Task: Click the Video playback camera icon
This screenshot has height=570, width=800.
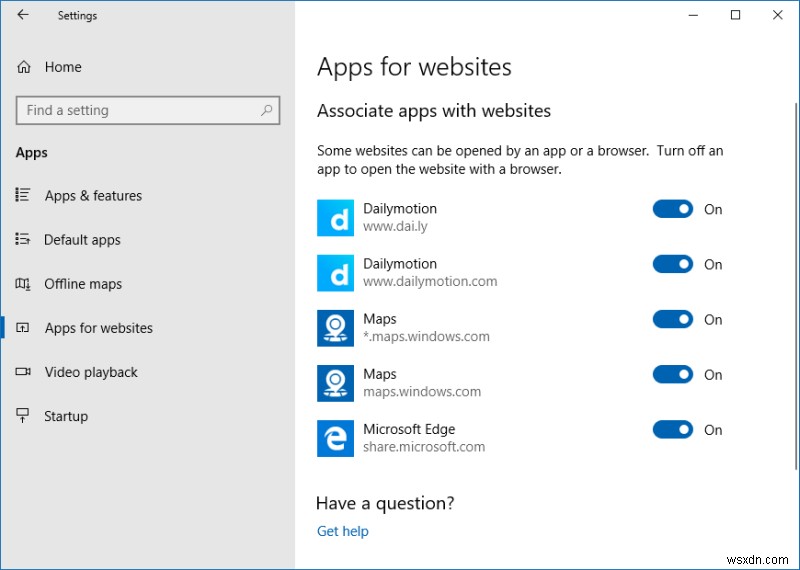Action: click(23, 371)
